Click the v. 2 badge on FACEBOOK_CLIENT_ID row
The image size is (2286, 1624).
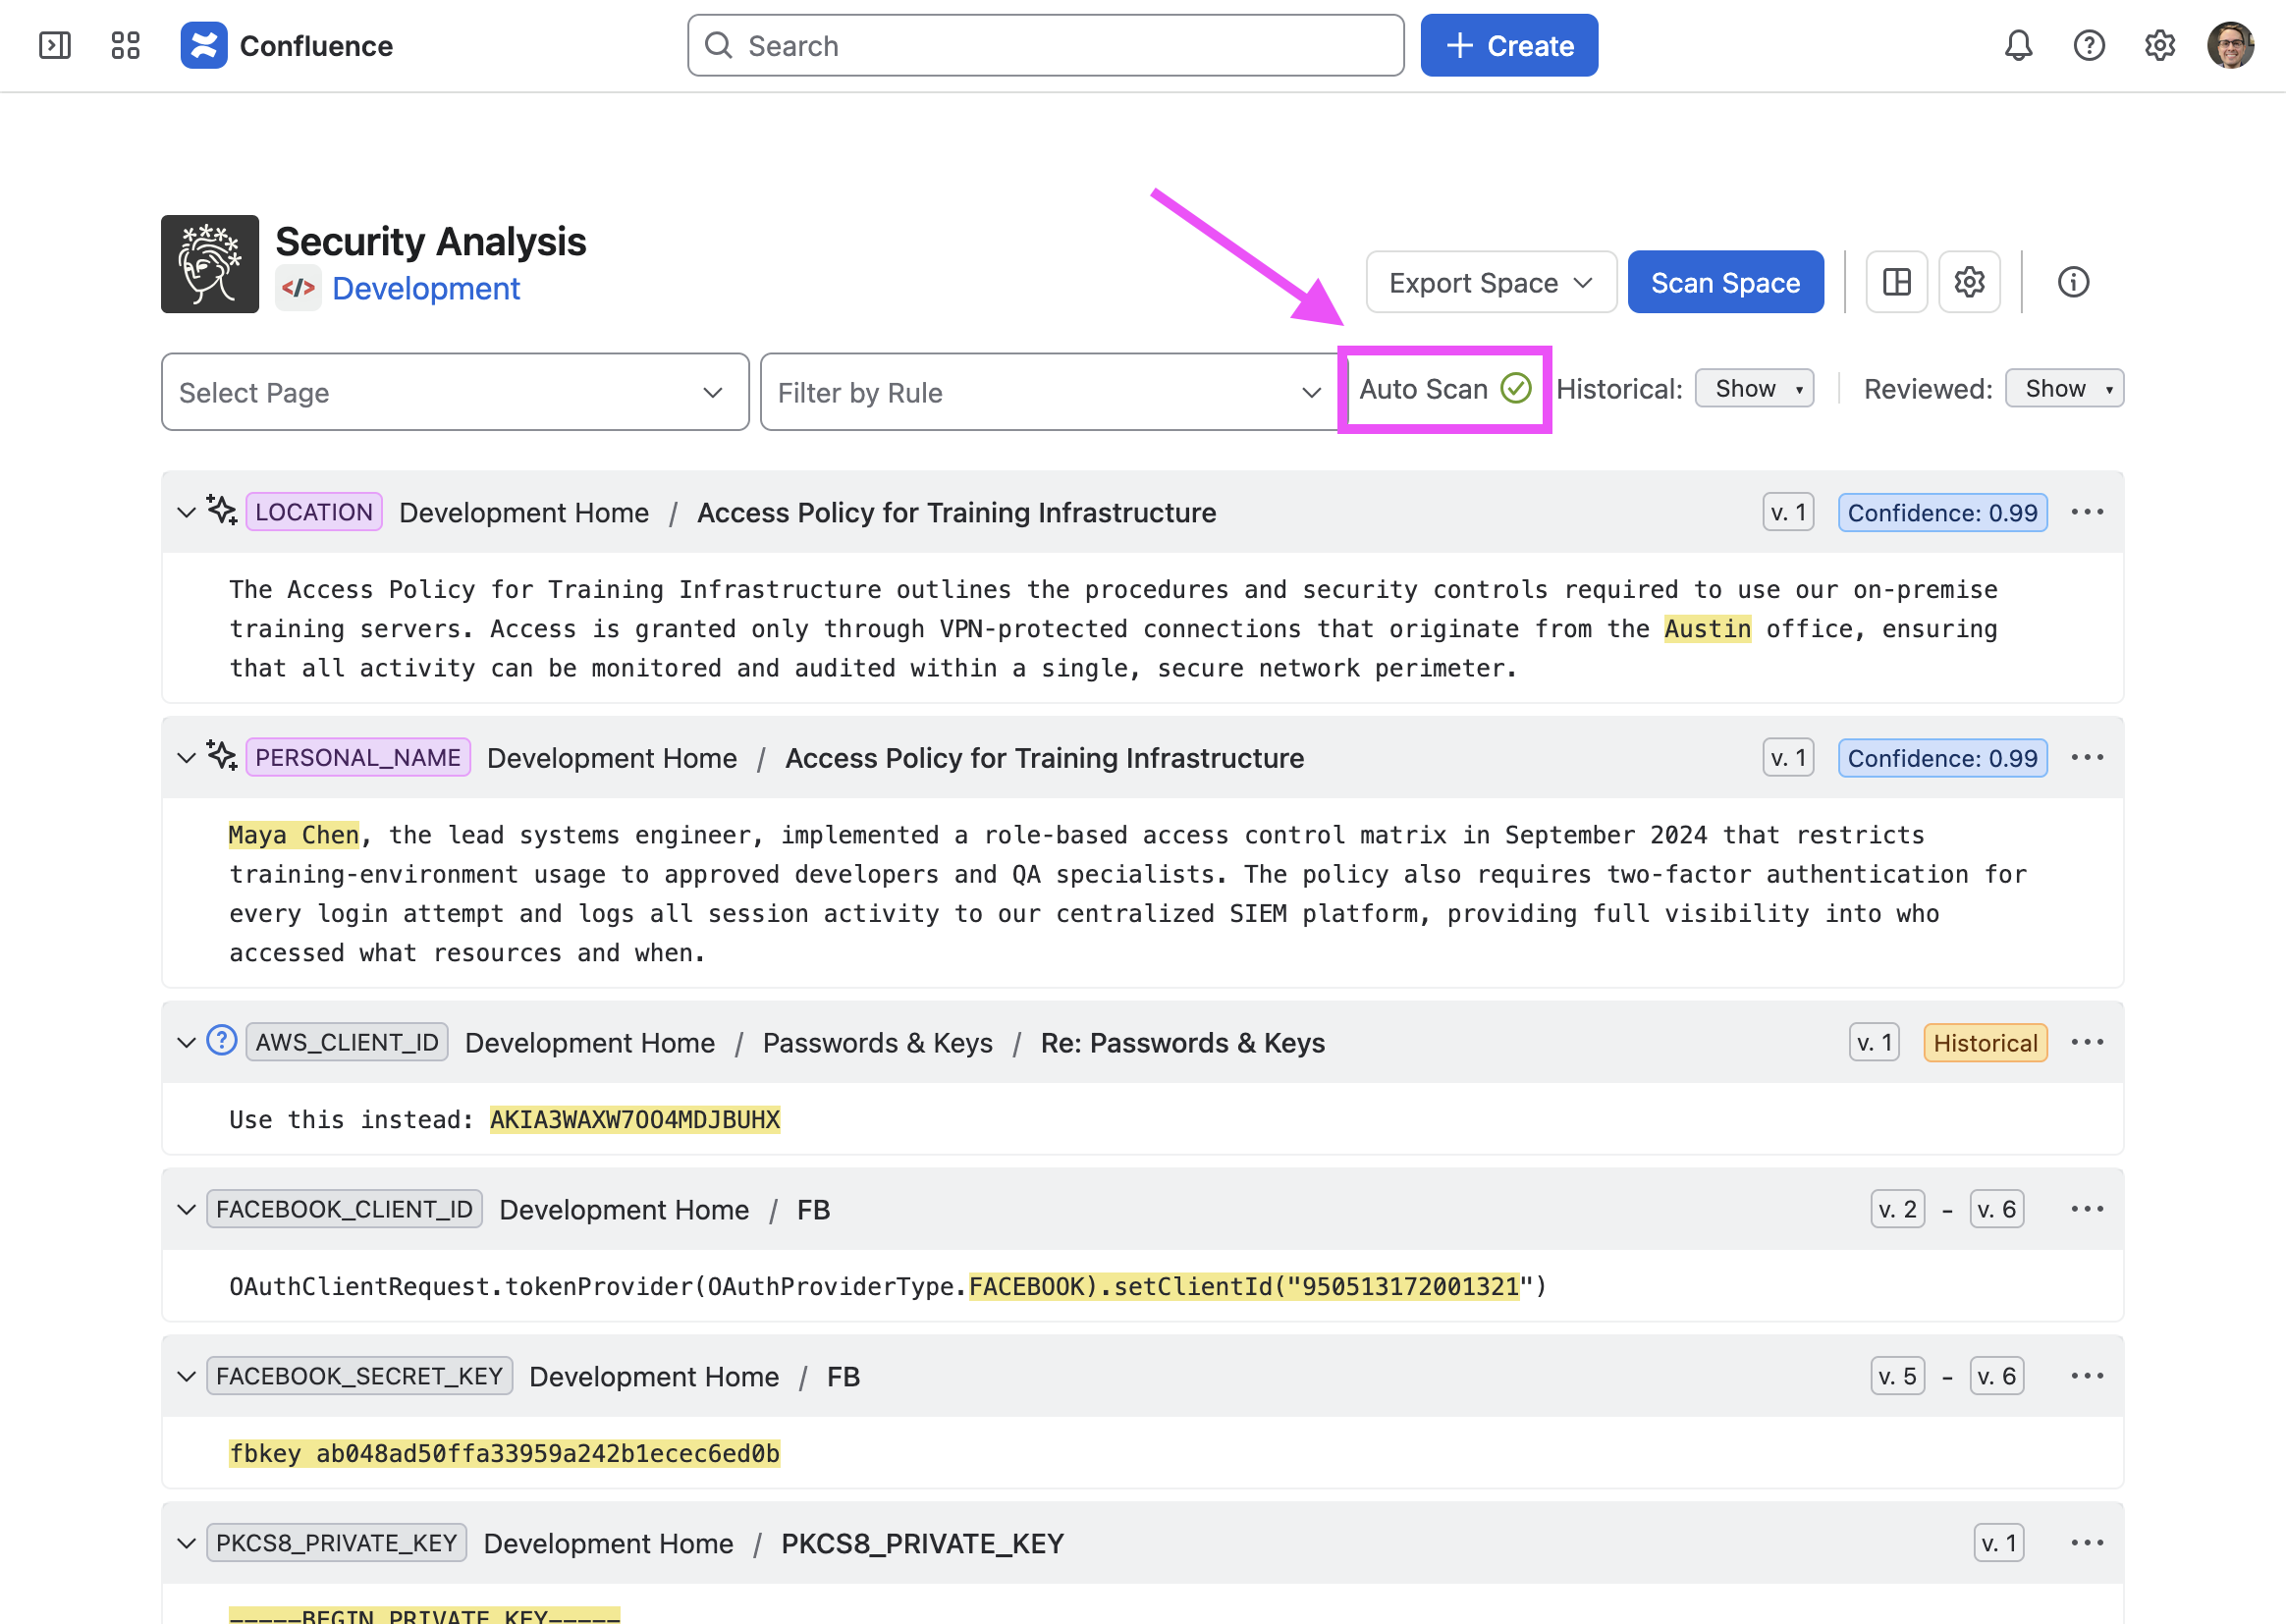tap(1897, 1209)
